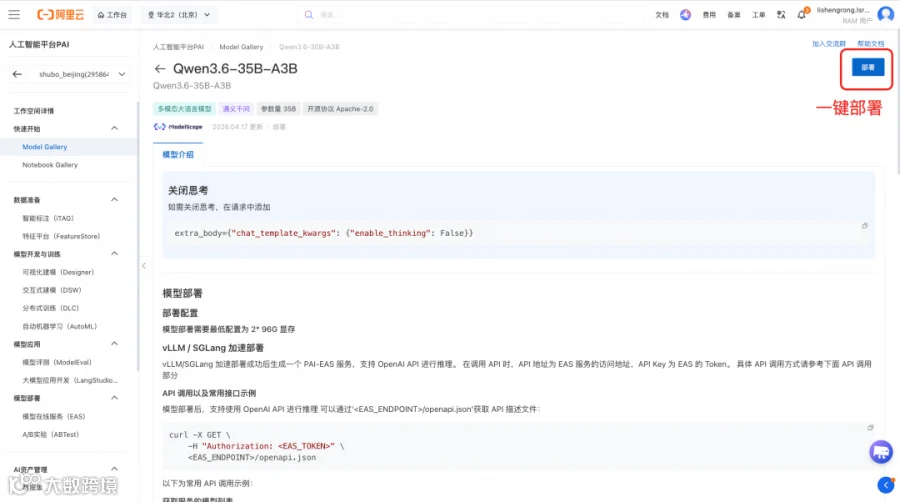Collapse the 模型应用 sidebar section
Image resolution: width=900 pixels, height=502 pixels.
[114, 344]
